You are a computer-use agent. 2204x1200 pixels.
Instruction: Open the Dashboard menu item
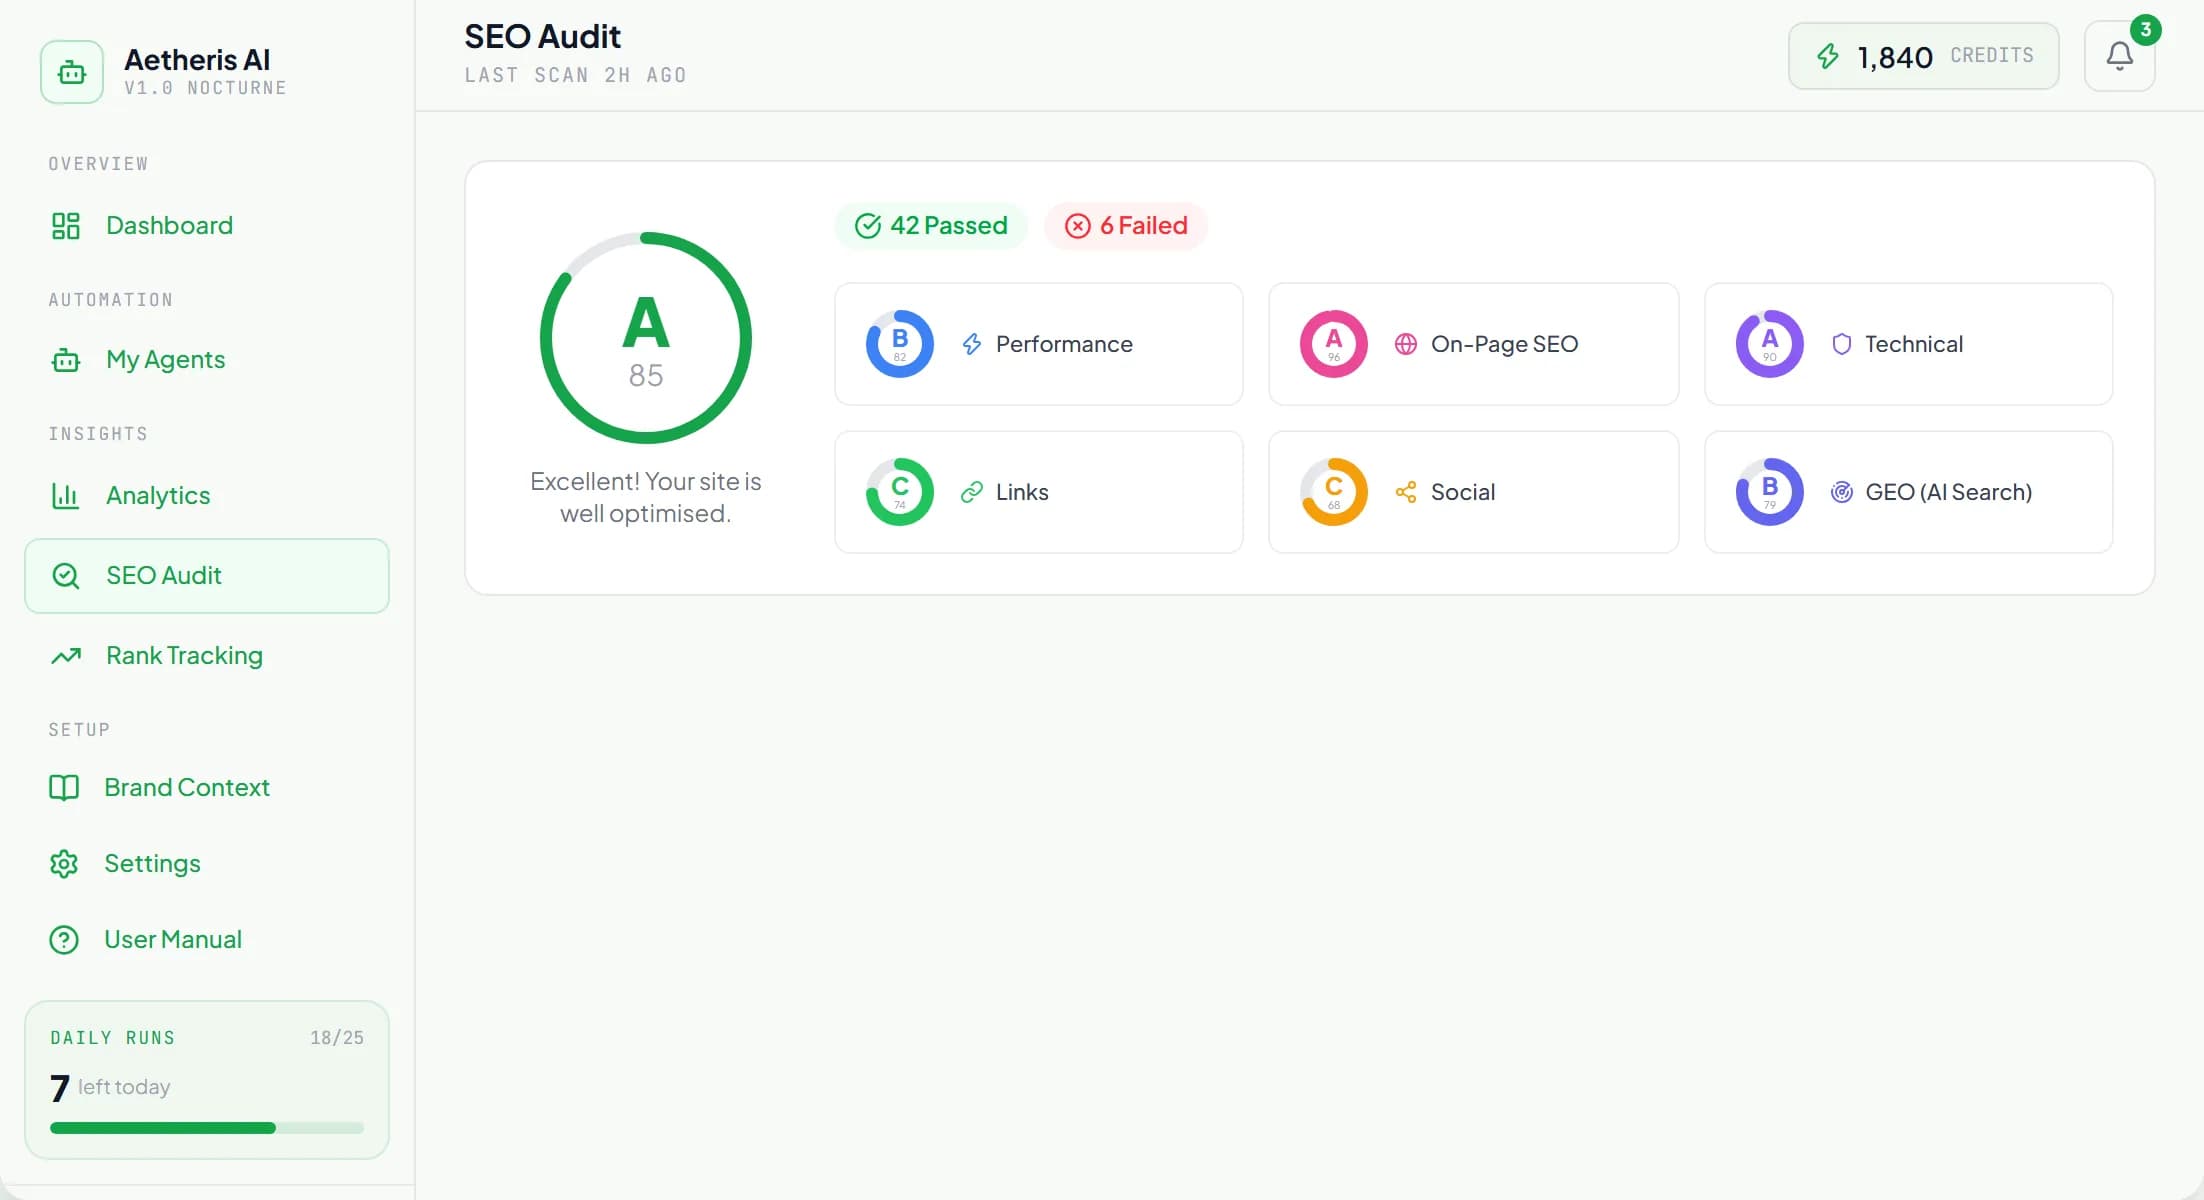207,226
